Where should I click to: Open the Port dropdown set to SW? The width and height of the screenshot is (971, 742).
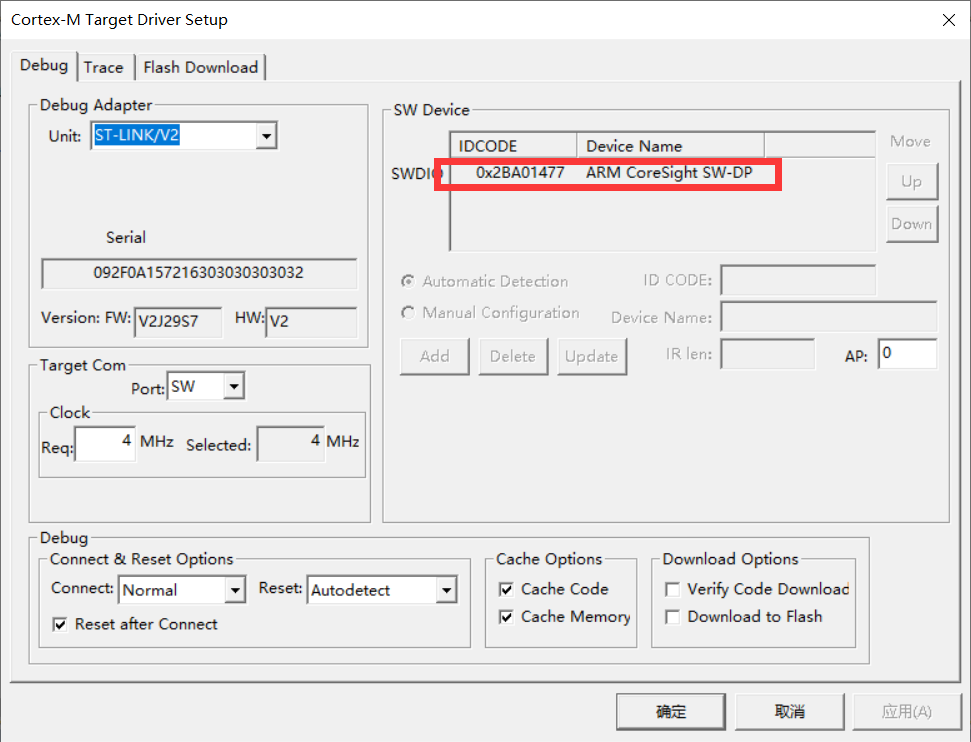coord(234,386)
